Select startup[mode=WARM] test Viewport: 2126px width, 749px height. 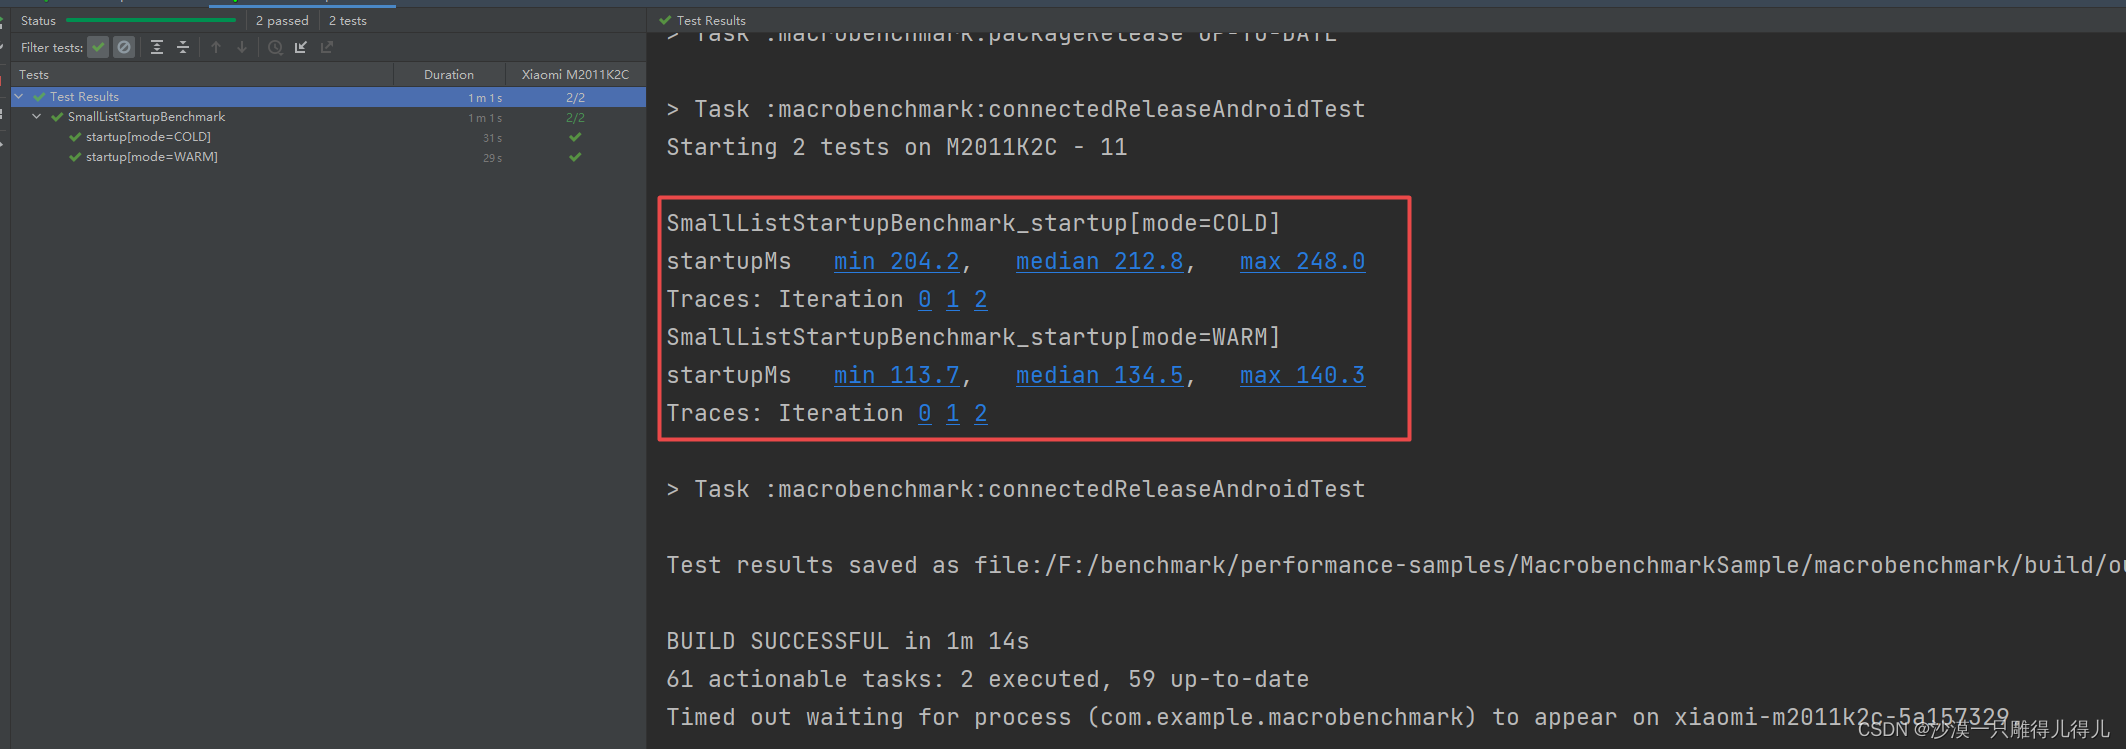(152, 157)
